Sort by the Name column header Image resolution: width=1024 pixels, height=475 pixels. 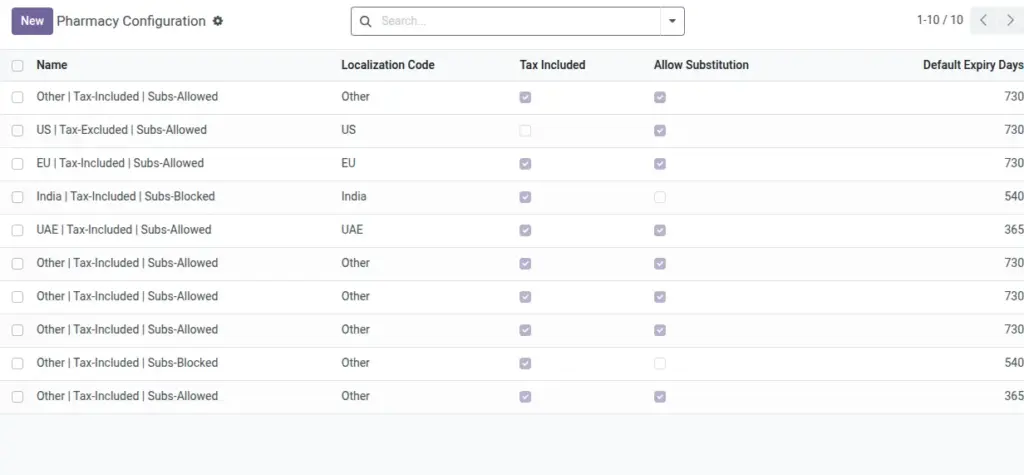[x=52, y=65]
